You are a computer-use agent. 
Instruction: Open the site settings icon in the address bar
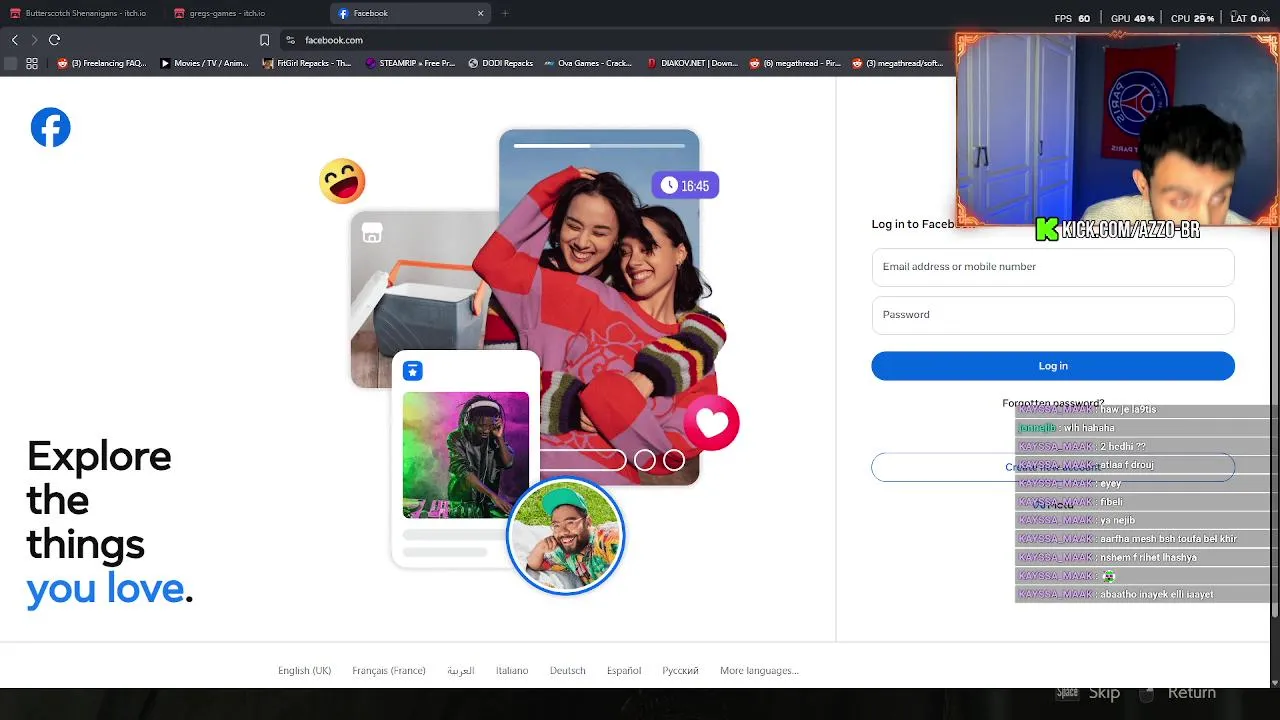click(290, 40)
